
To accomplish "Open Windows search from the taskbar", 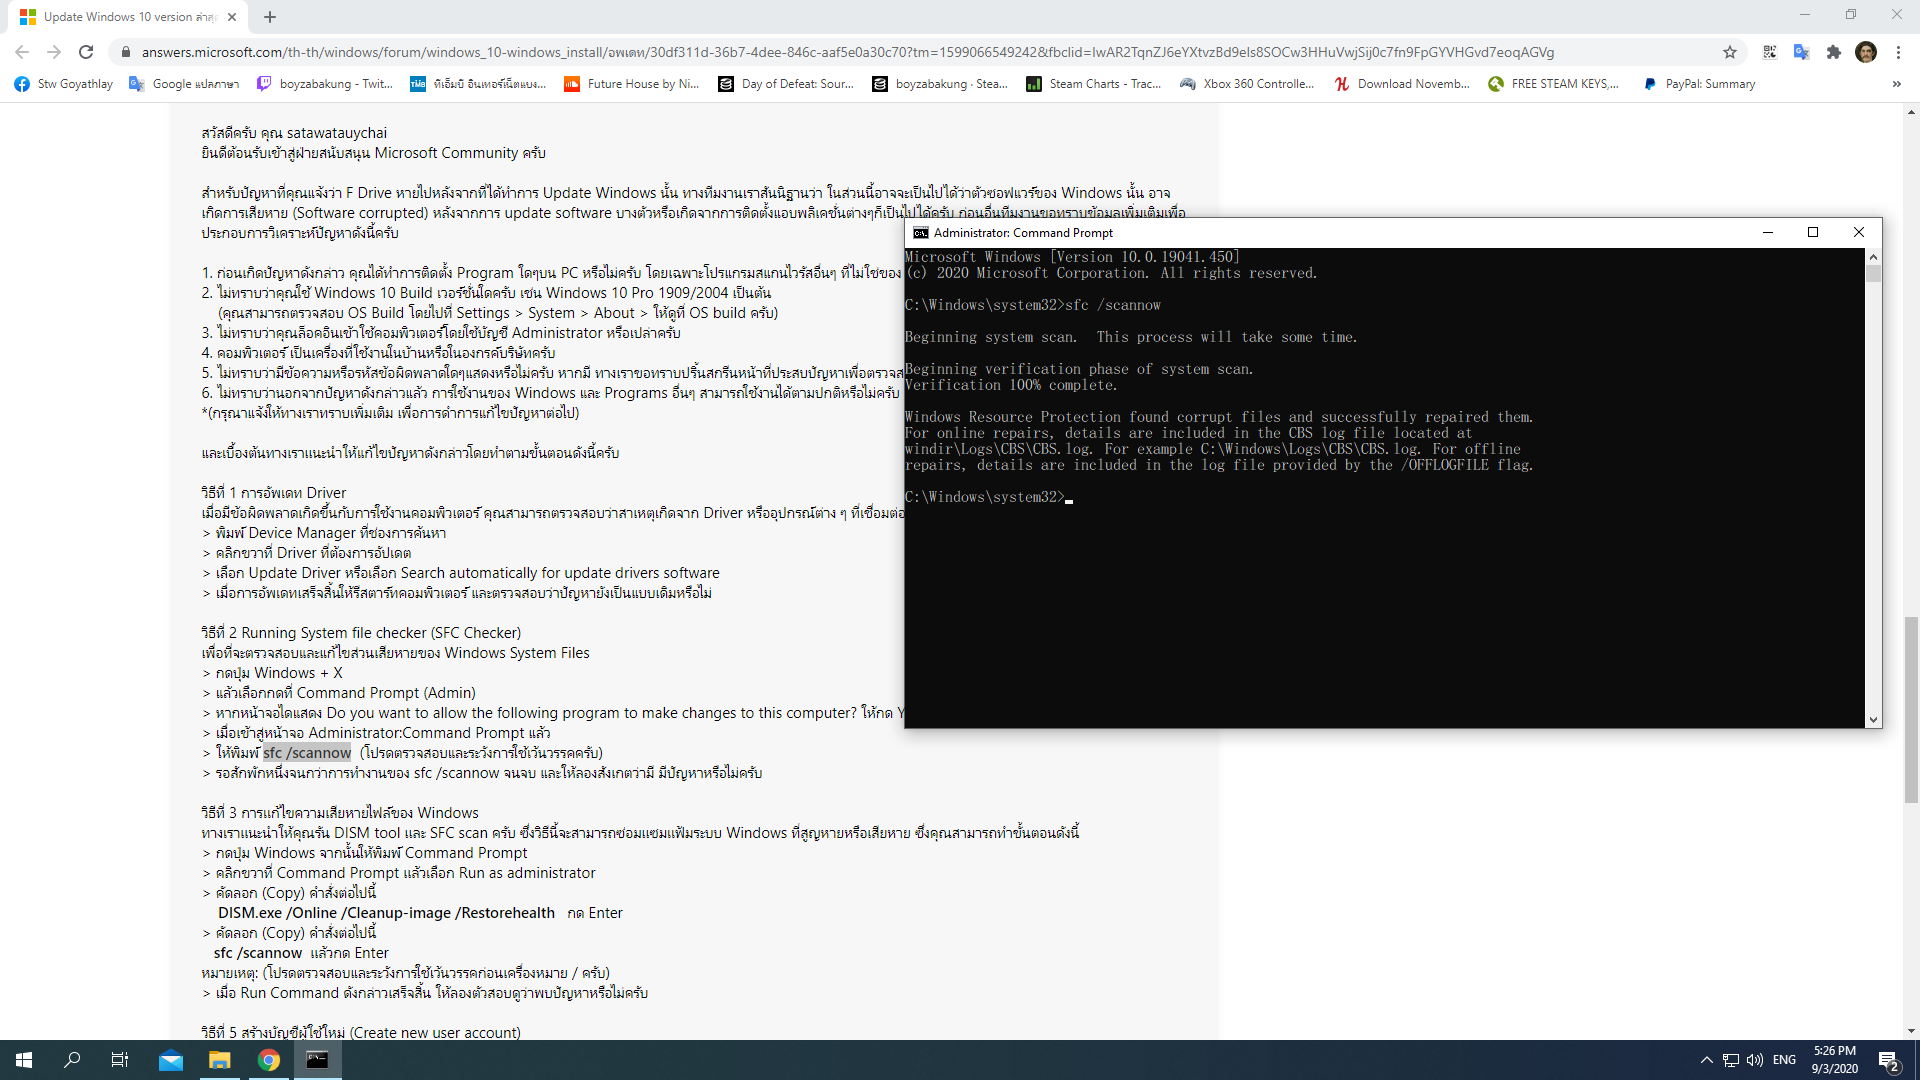I will tap(72, 1060).
